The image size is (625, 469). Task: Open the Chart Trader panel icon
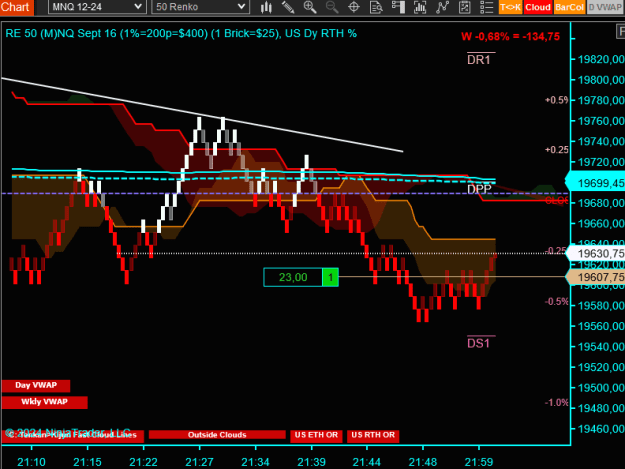(x=398, y=7)
